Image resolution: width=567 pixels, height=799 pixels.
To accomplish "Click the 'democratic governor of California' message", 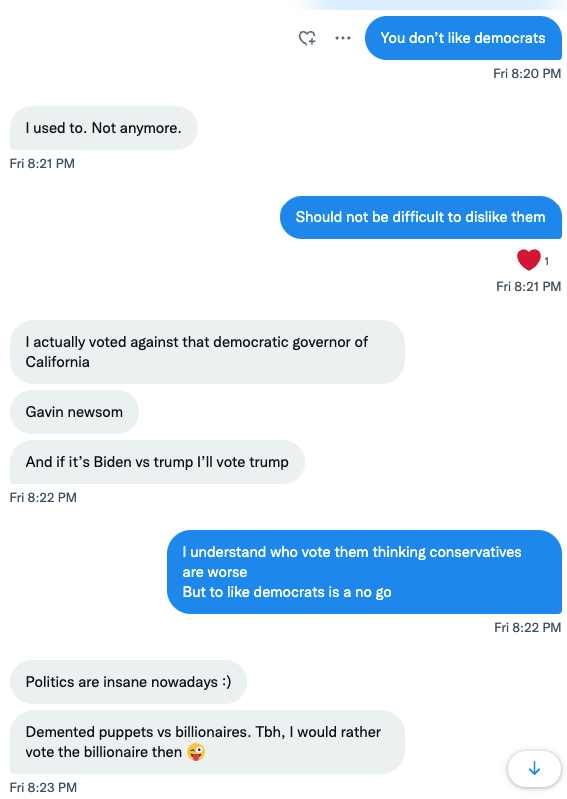I will [207, 352].
